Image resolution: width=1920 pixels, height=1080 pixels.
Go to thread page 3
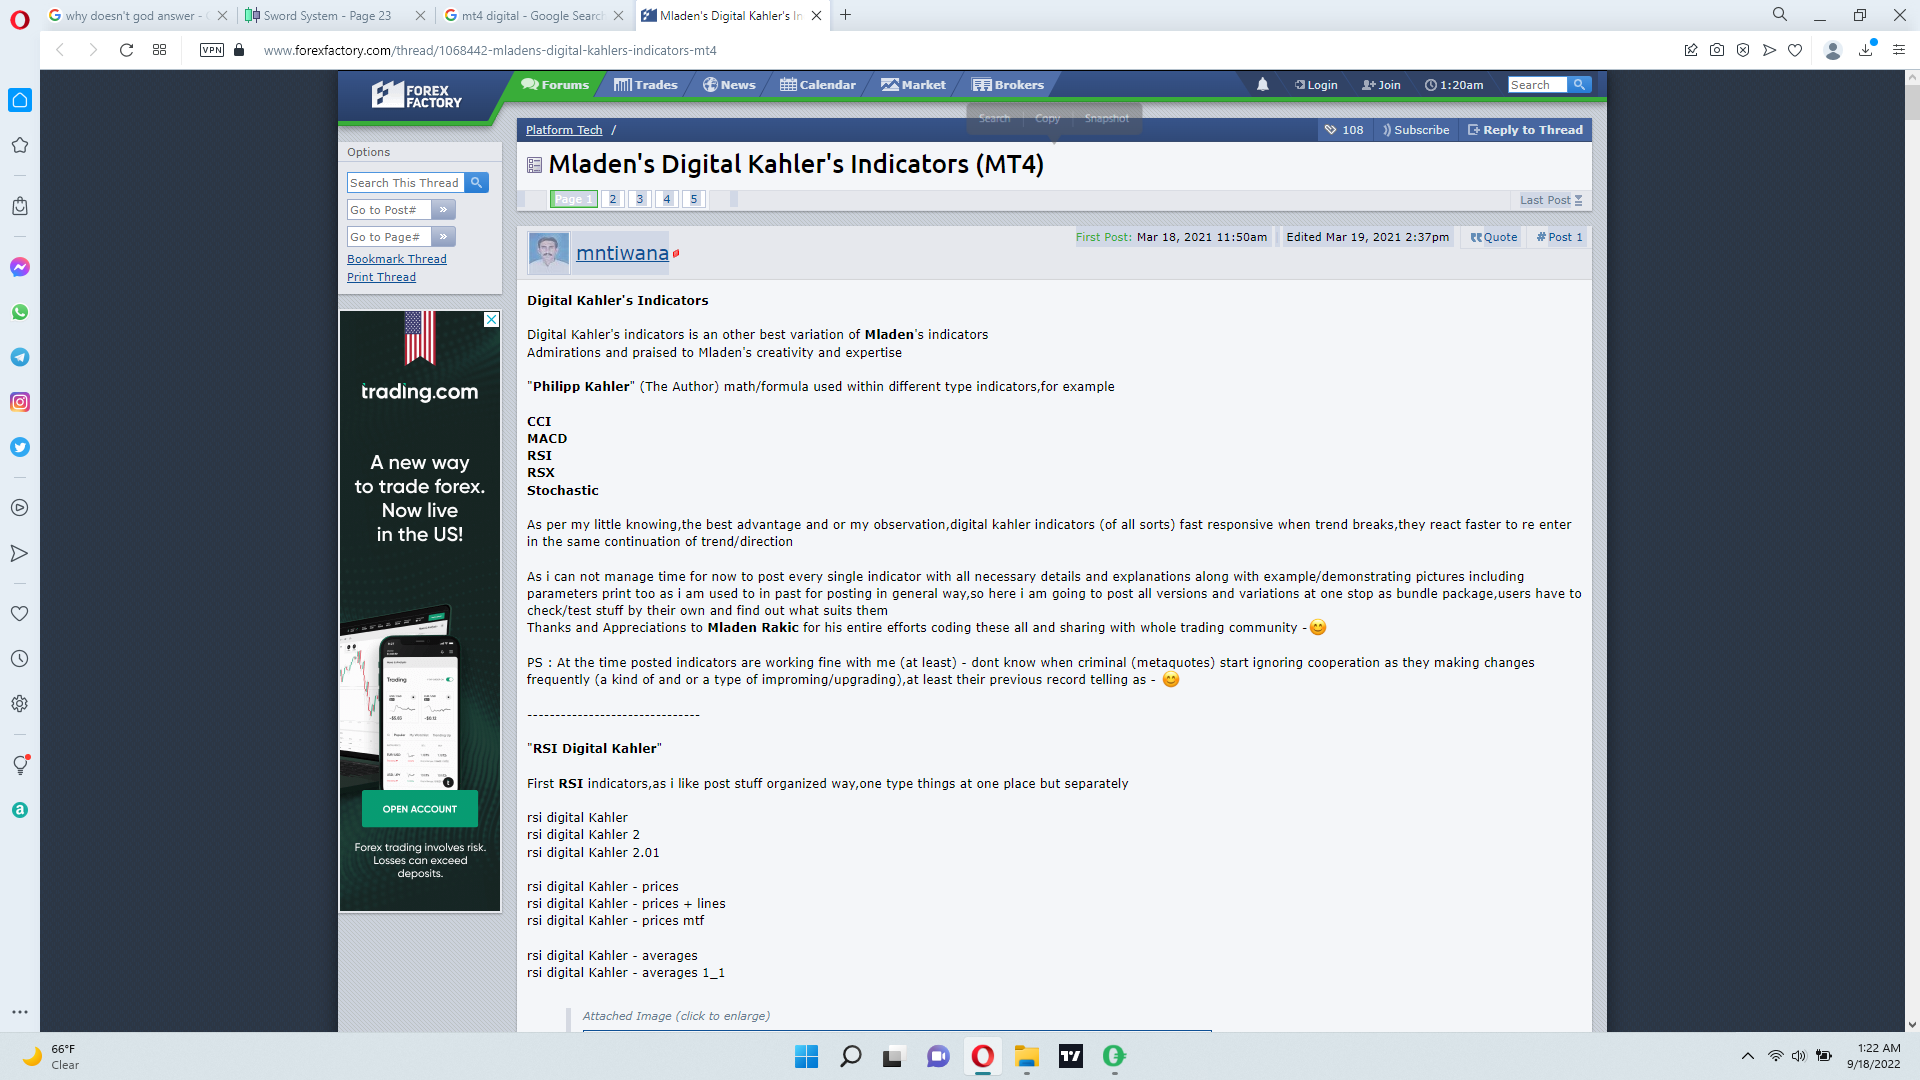pyautogui.click(x=640, y=199)
